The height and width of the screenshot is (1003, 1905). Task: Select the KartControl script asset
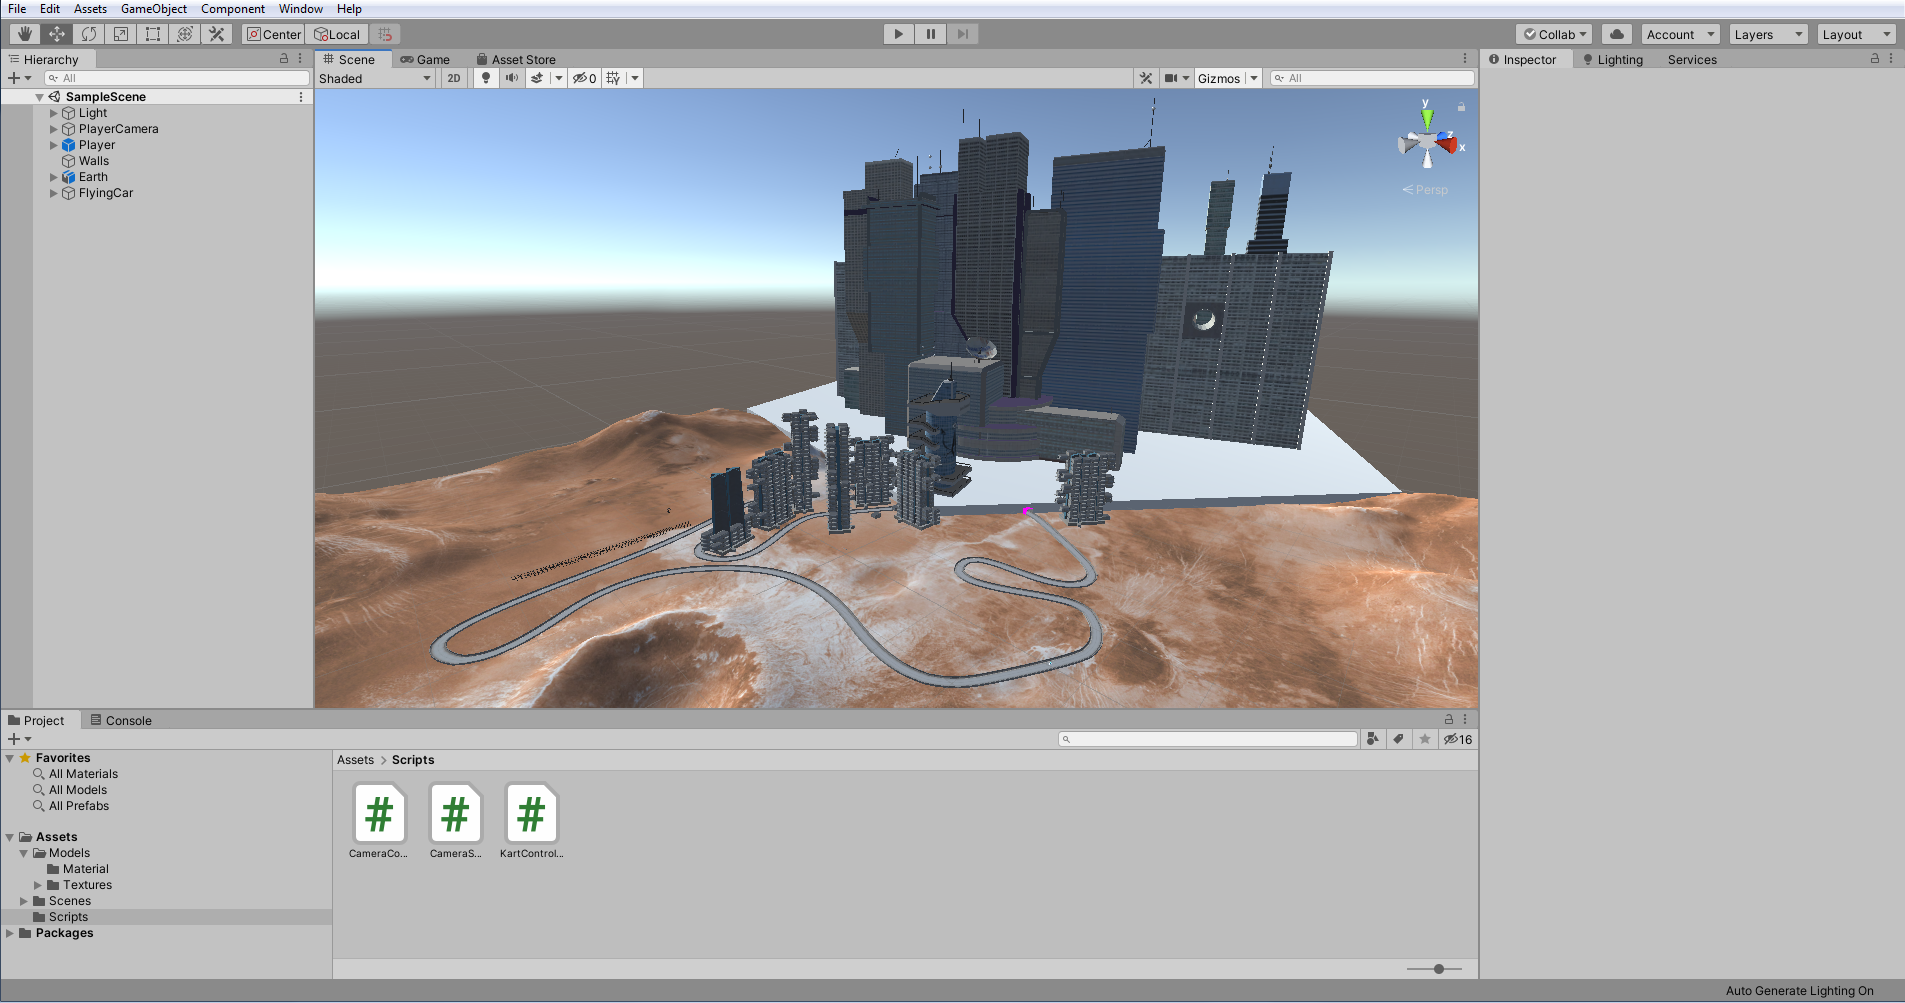tap(531, 821)
